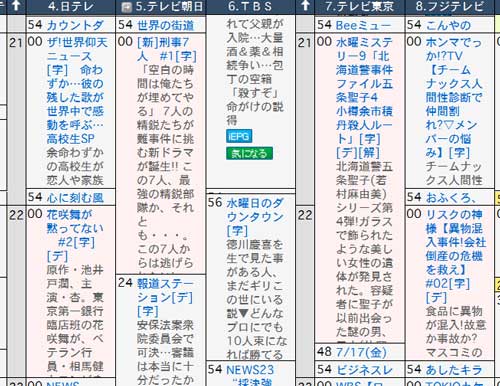Click description text 安保法案衆院委員会で
Image resolution: width=500 pixels, height=386 pixels.
coord(165,332)
